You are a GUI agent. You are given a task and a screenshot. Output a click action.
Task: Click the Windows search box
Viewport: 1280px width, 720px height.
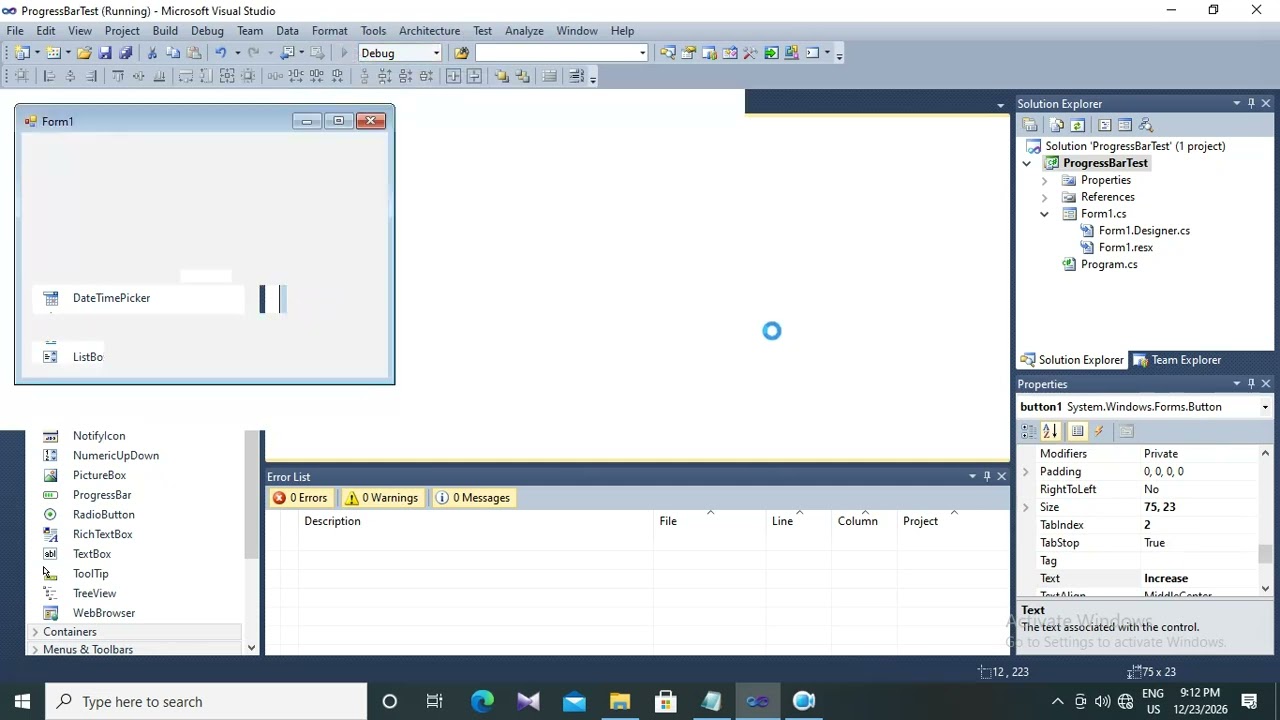point(207,702)
